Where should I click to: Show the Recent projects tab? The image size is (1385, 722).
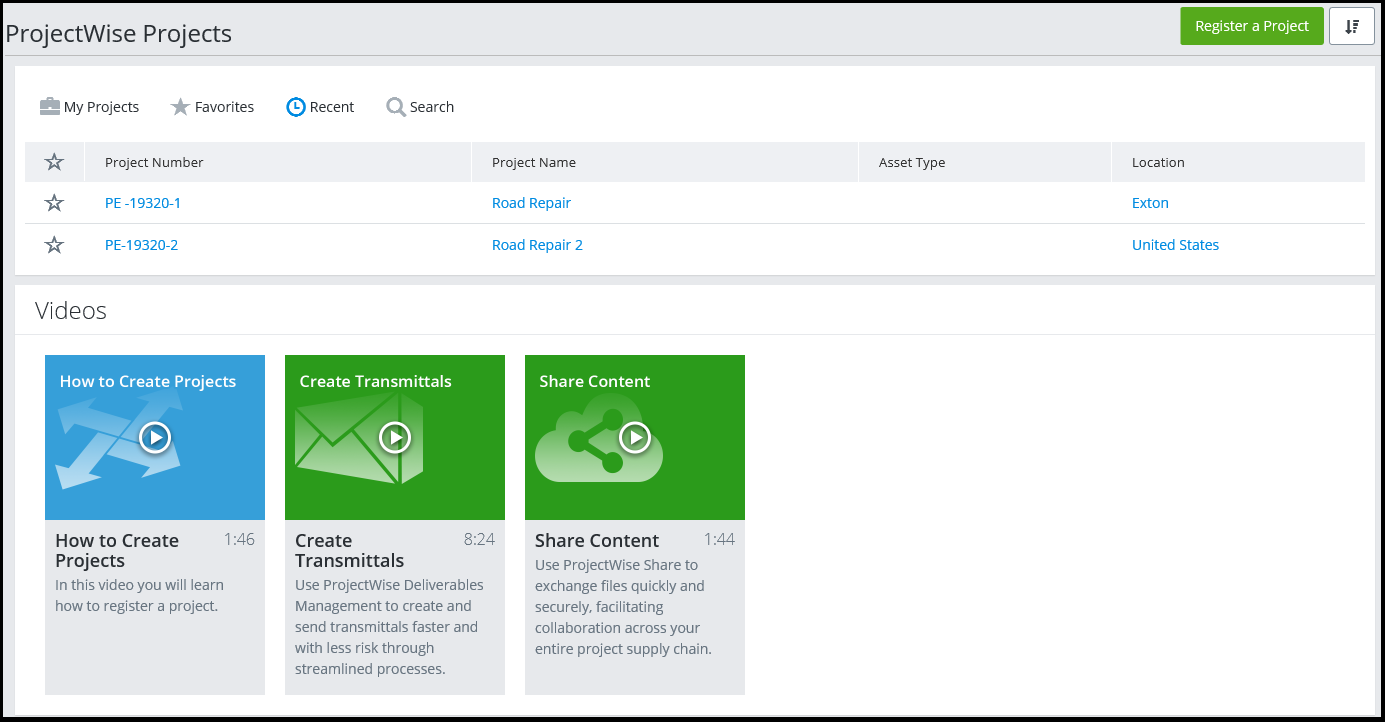tap(320, 107)
